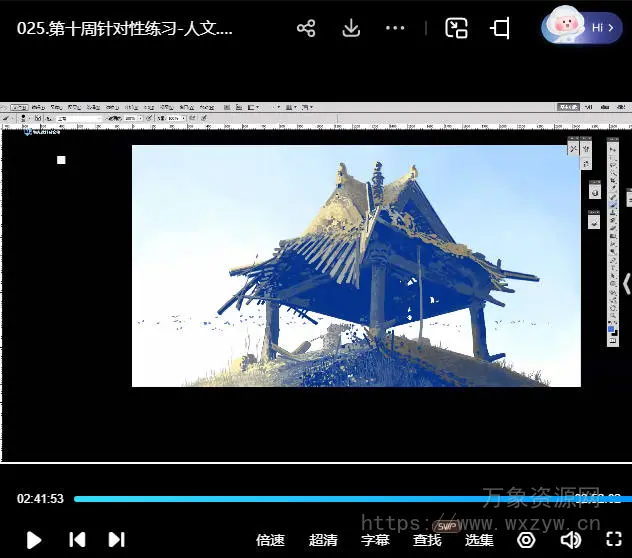Expand the right side panel arrow
The image size is (632, 558).
[x=626, y=283]
